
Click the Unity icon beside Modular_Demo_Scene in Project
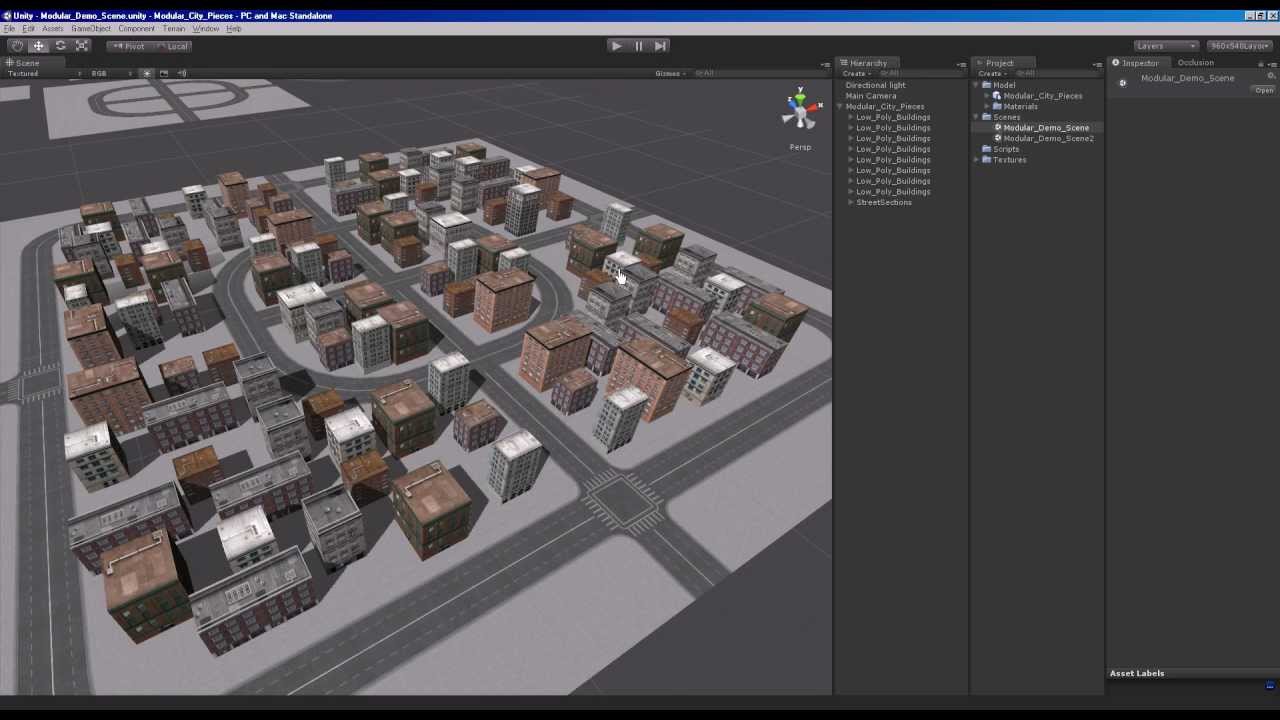[x=998, y=128]
